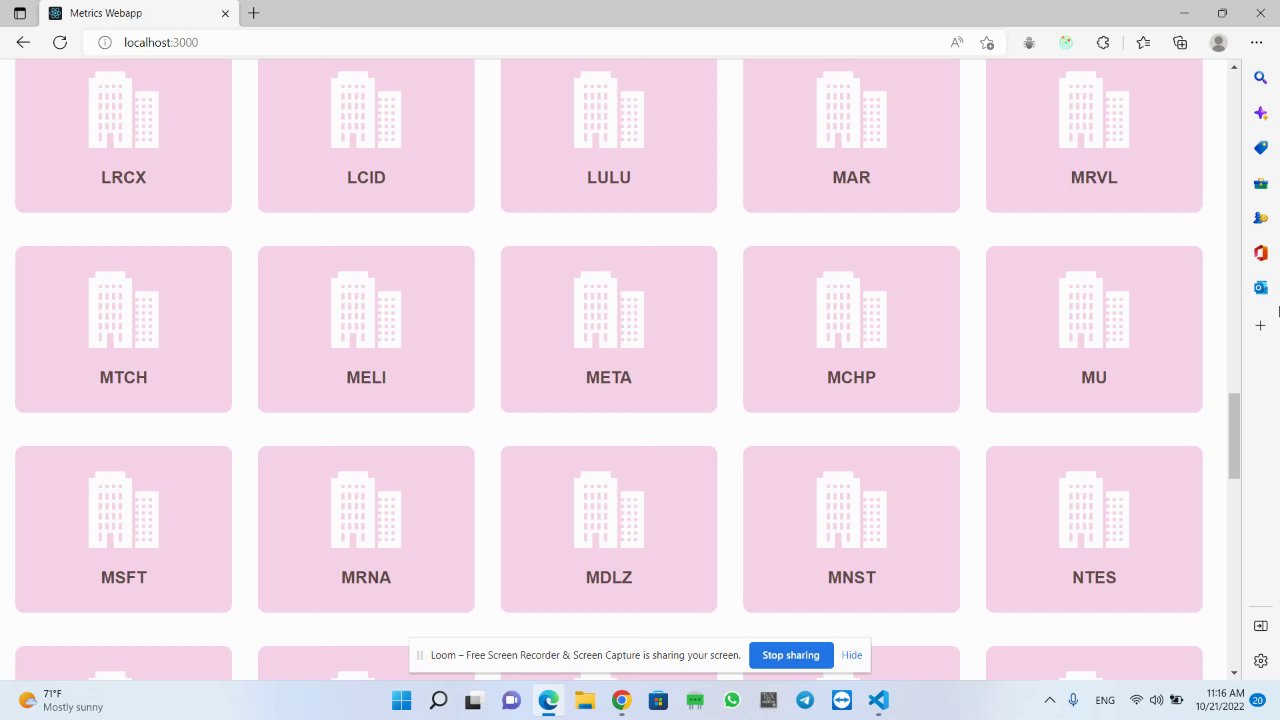The height and width of the screenshot is (720, 1280).
Task: Launch Google Chrome from taskbar
Action: tap(621, 700)
